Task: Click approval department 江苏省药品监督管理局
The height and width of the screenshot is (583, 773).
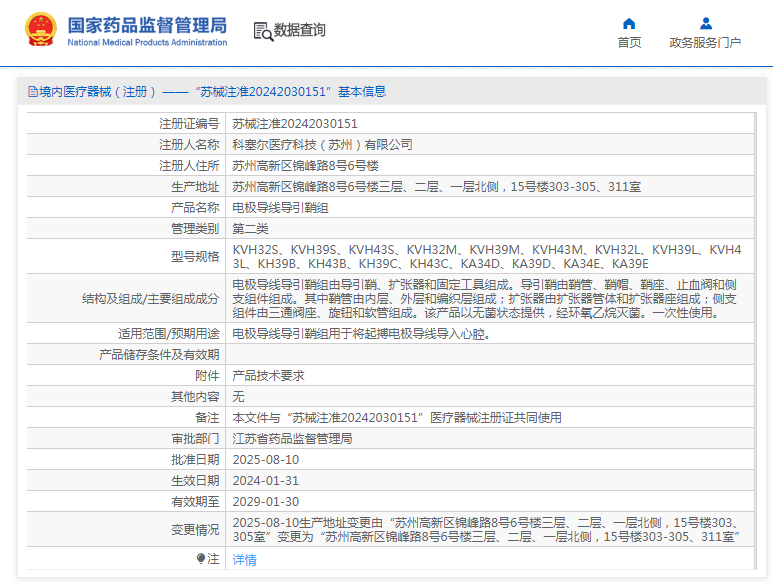Action: point(292,439)
